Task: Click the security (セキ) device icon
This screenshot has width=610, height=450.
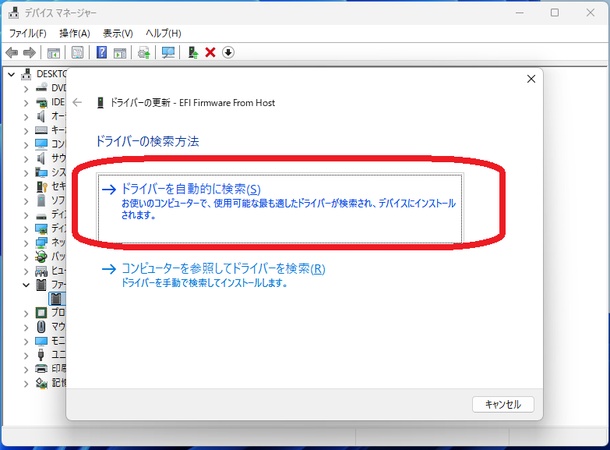Action: 42,186
